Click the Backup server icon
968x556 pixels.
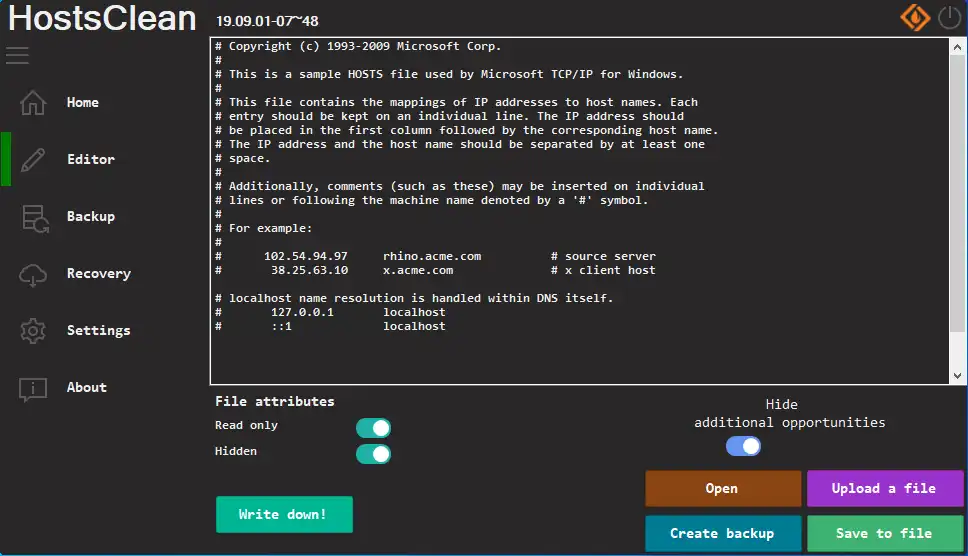pyautogui.click(x=35, y=218)
